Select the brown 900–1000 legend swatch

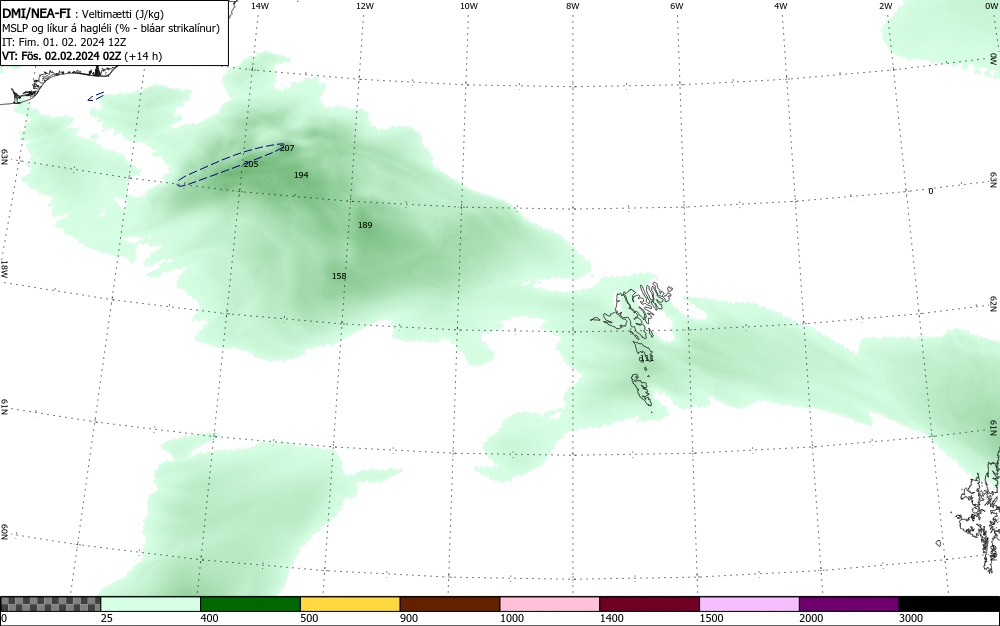(x=450, y=604)
